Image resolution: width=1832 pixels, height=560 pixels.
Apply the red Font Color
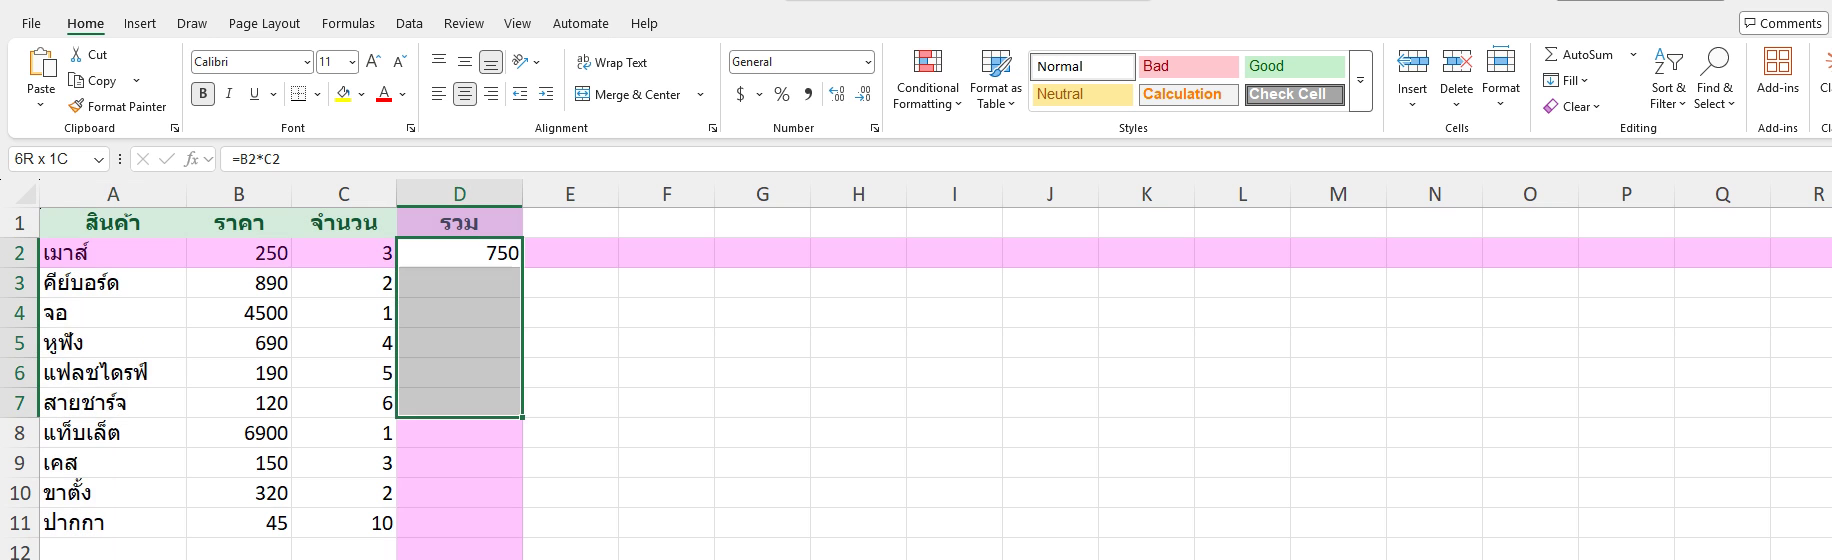pyautogui.click(x=384, y=94)
